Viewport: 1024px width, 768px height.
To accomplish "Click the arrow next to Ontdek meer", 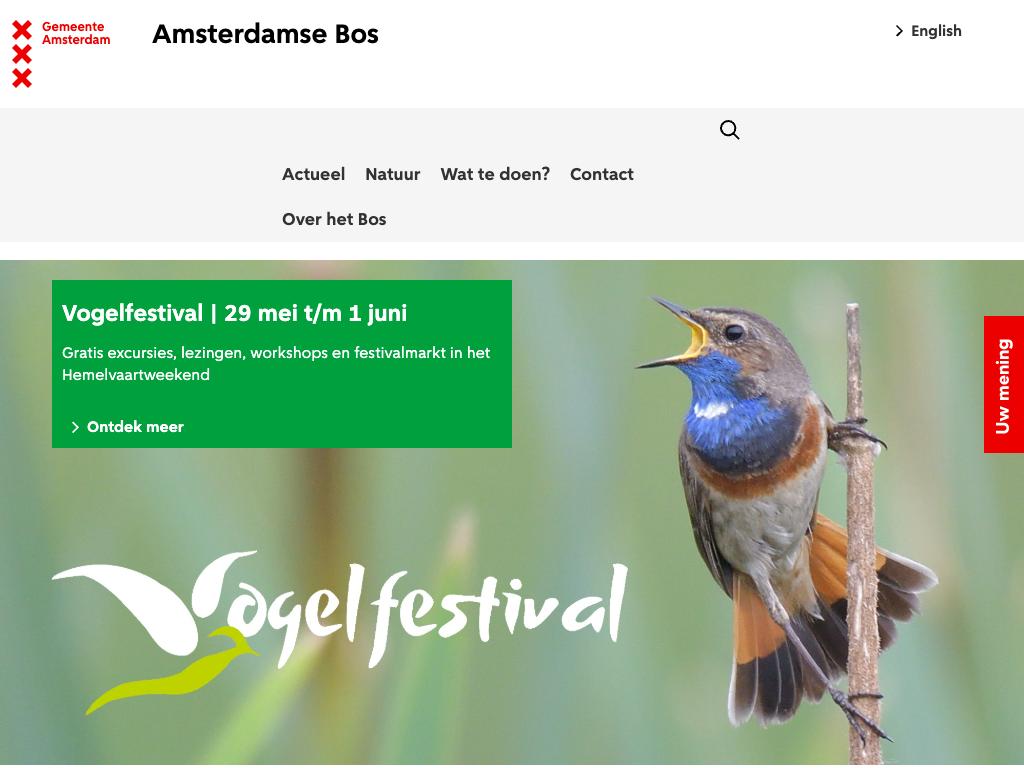I will tap(75, 427).
